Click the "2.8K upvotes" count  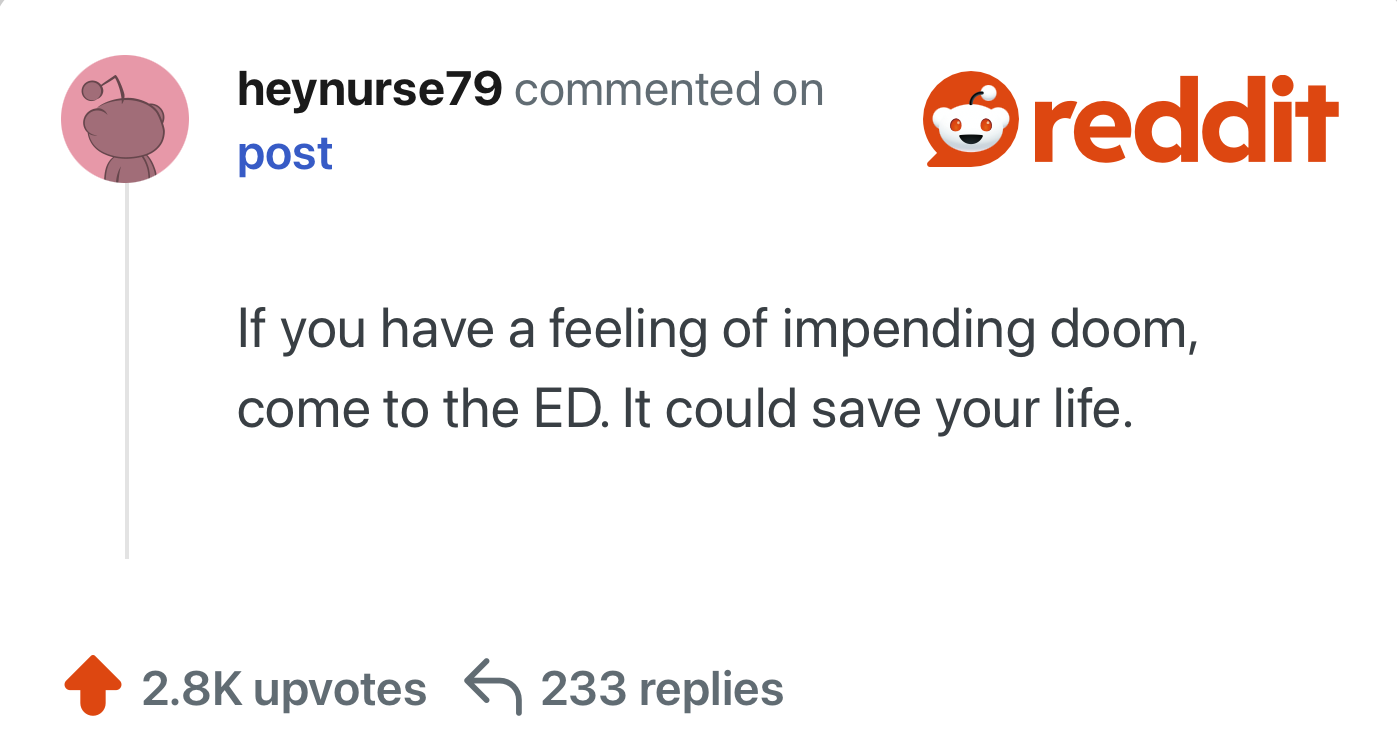[284, 689]
